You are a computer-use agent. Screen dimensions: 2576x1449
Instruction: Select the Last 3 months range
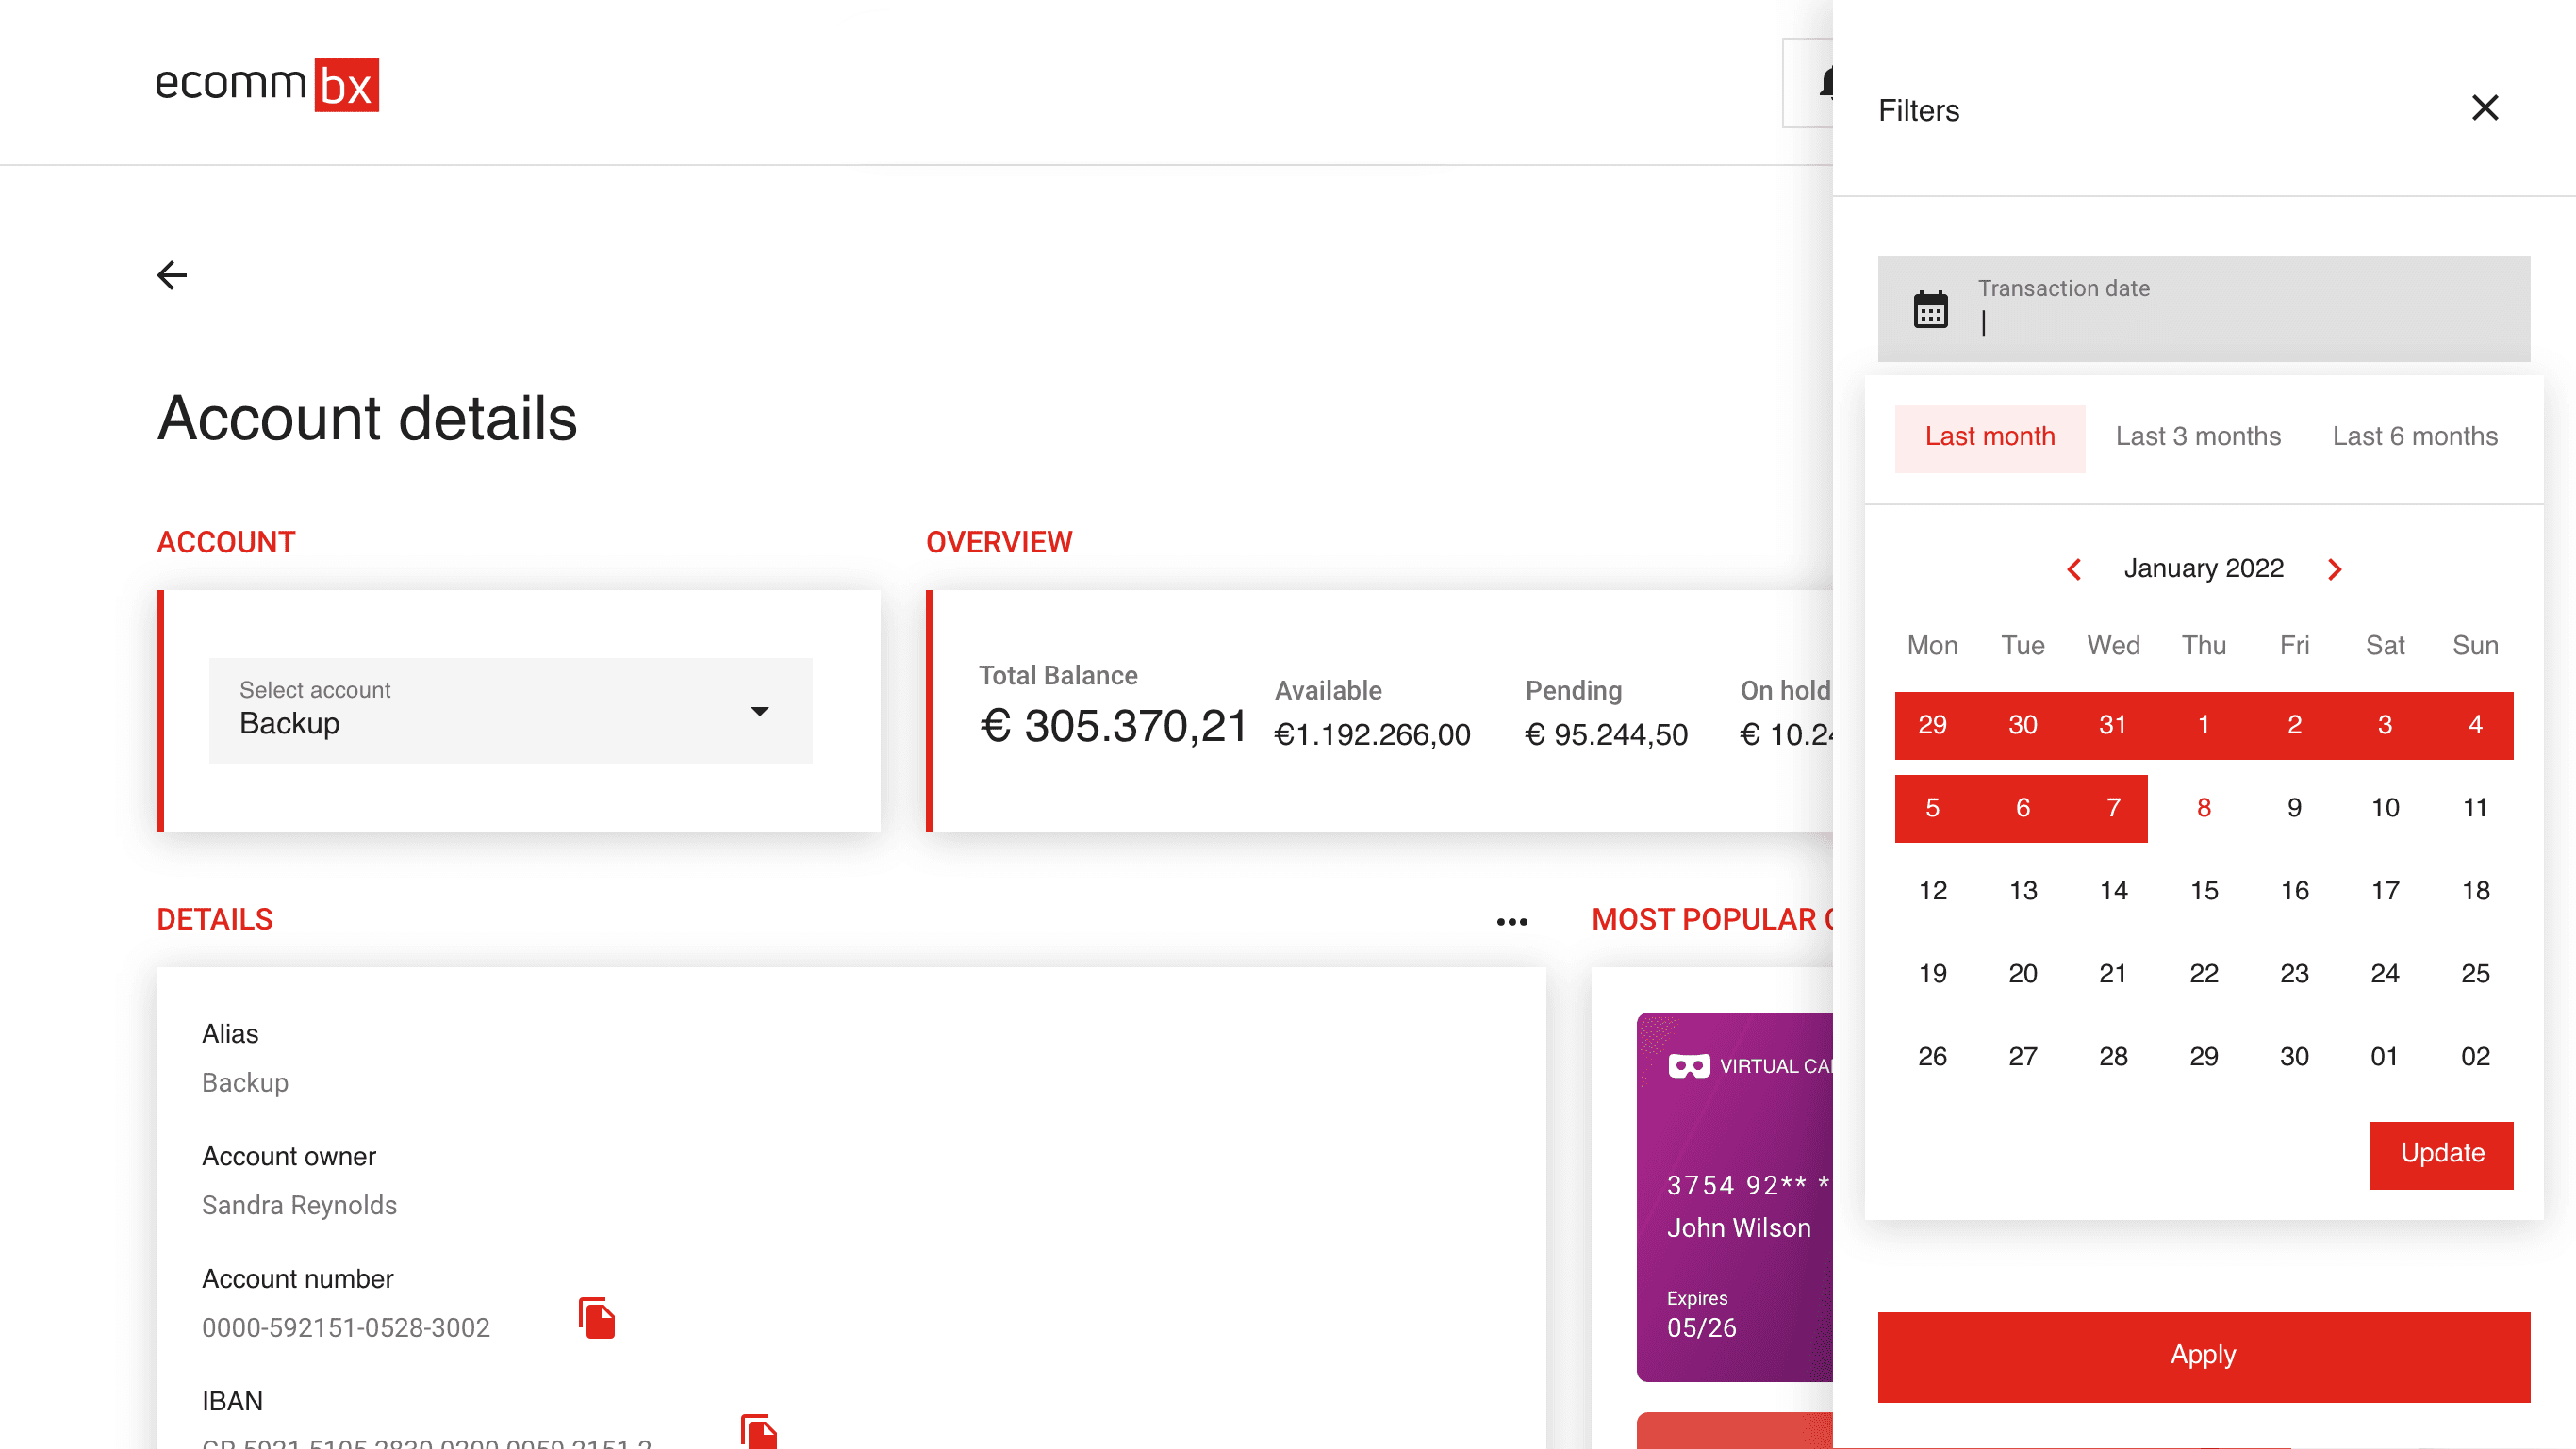tap(2197, 437)
